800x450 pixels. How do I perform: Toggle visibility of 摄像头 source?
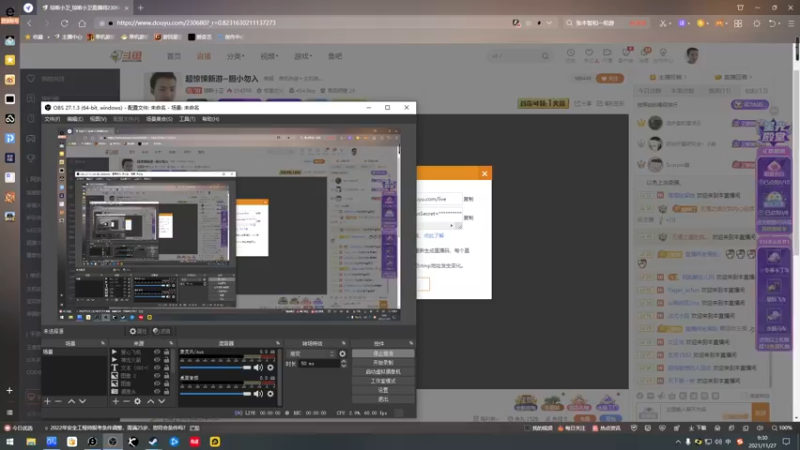[x=157, y=391]
